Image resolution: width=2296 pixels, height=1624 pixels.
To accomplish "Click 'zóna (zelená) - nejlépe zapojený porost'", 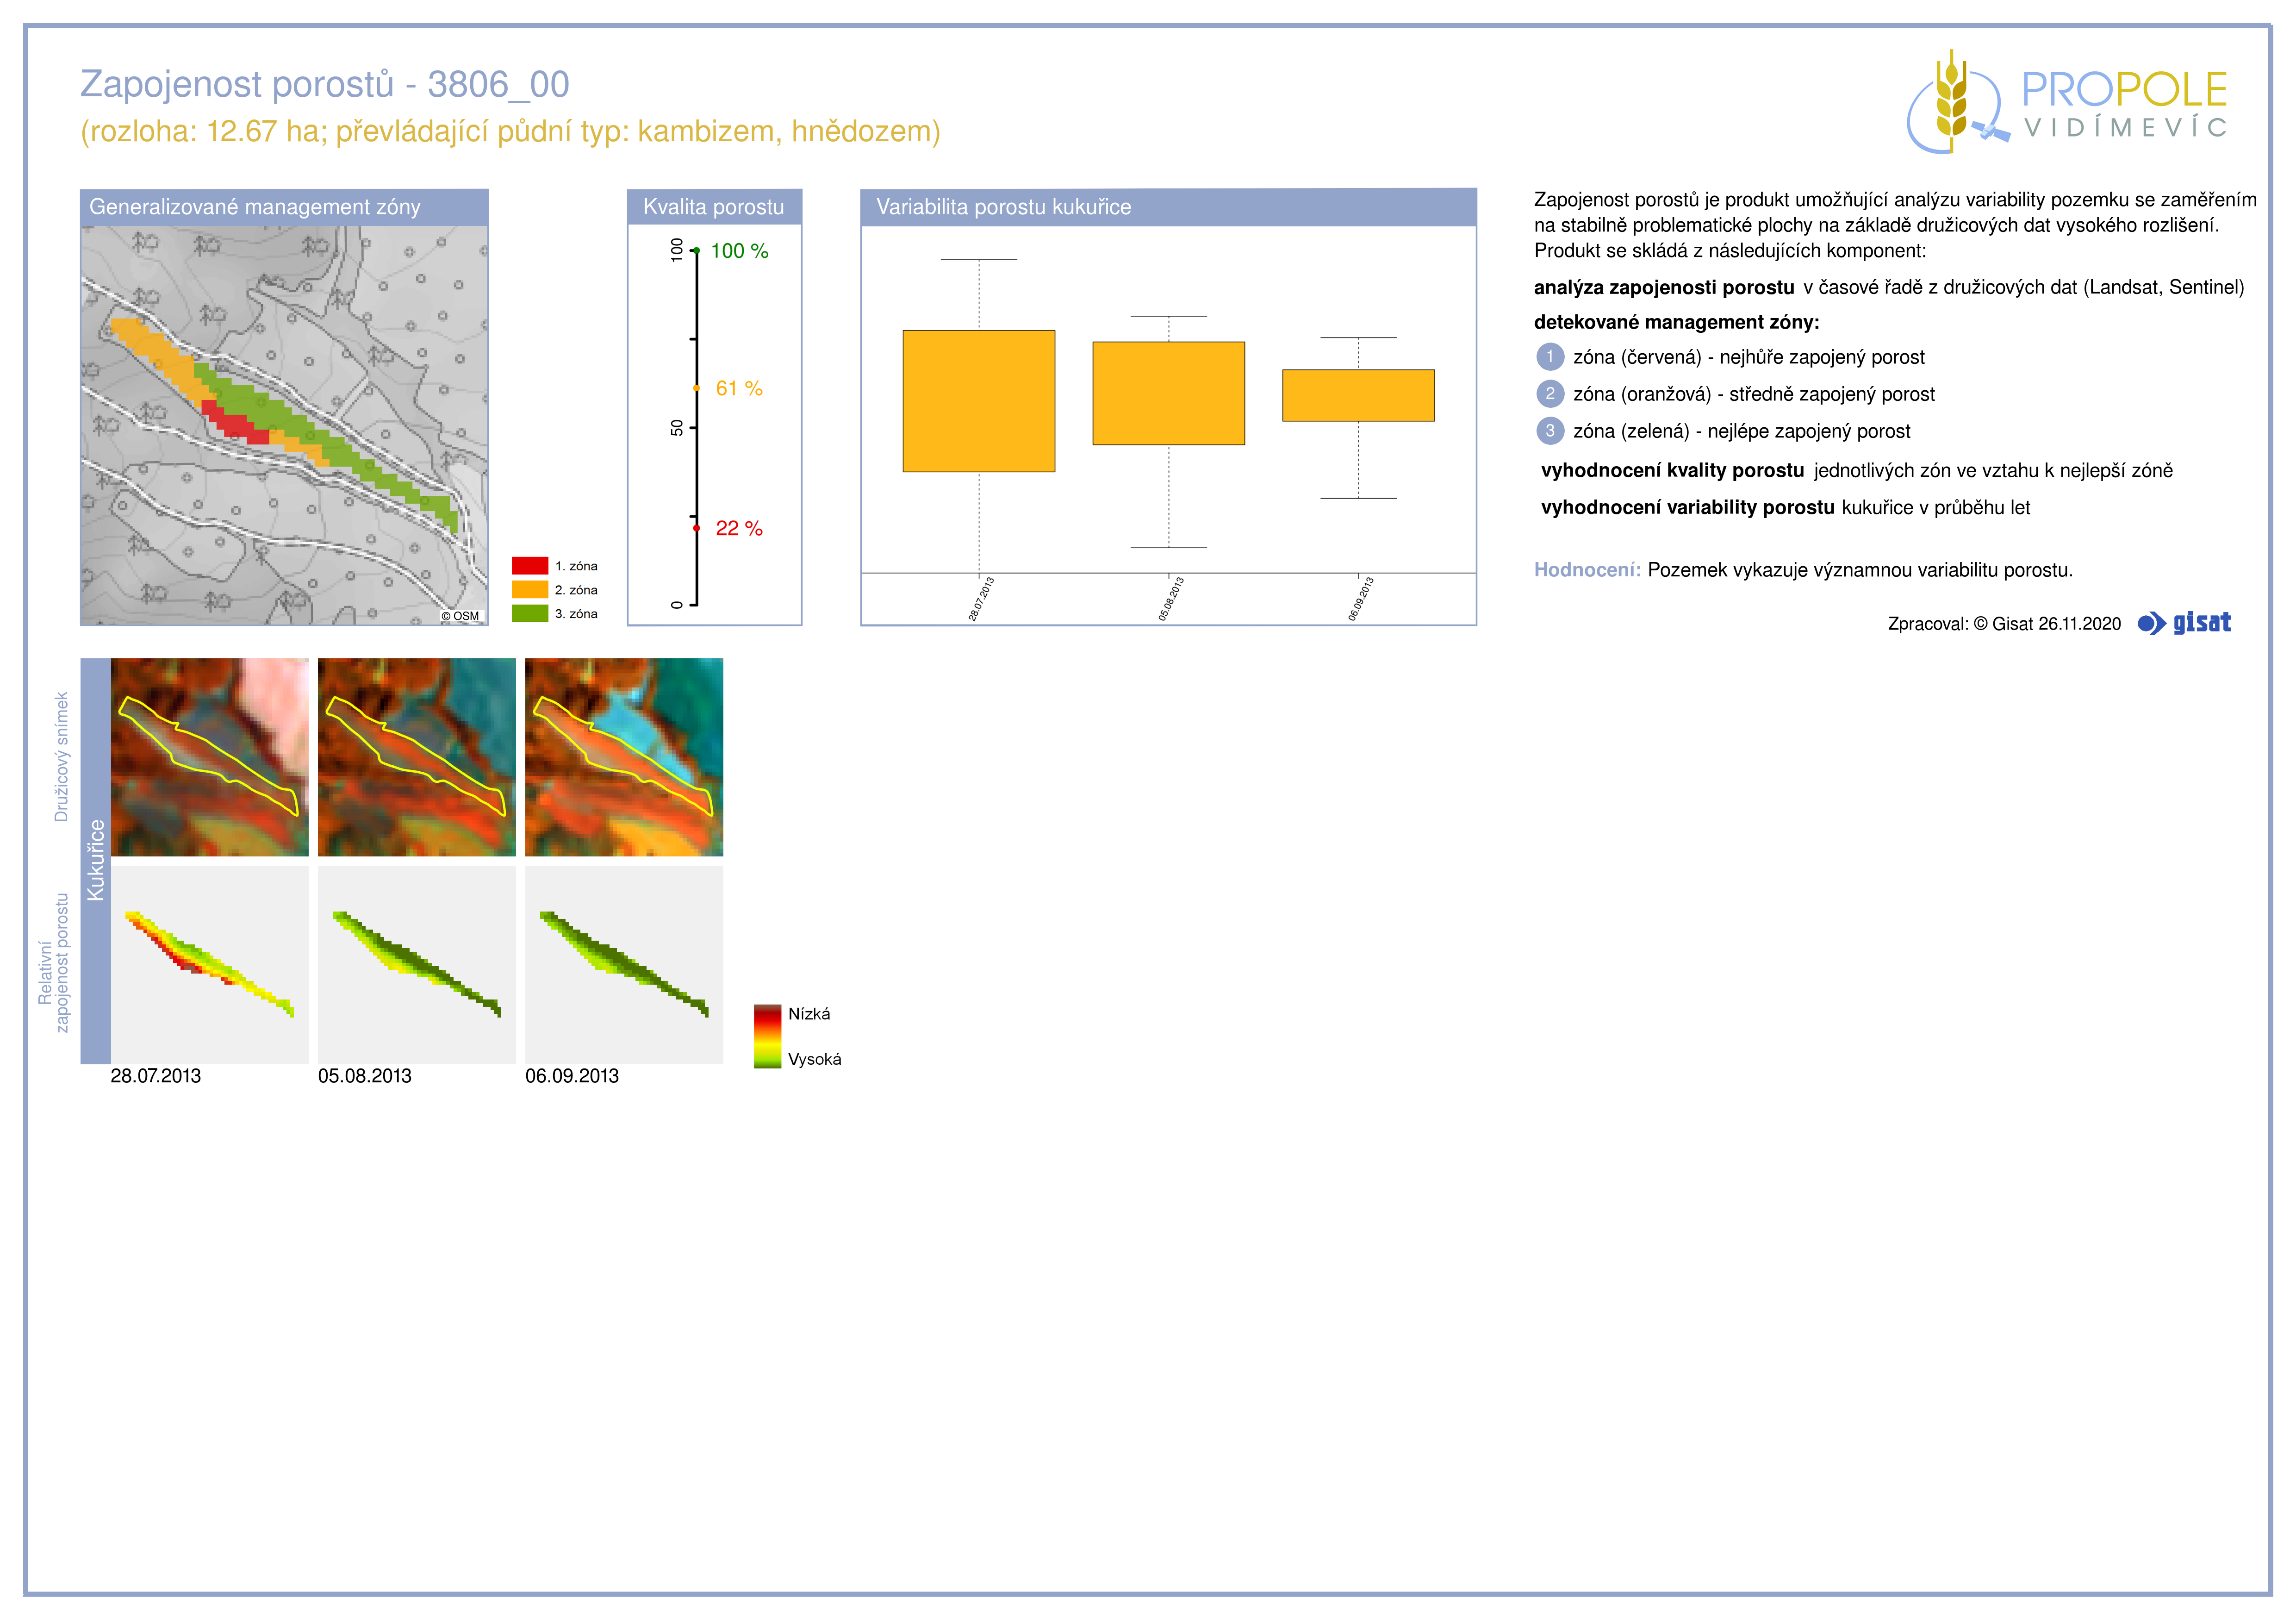I will [x=1742, y=431].
